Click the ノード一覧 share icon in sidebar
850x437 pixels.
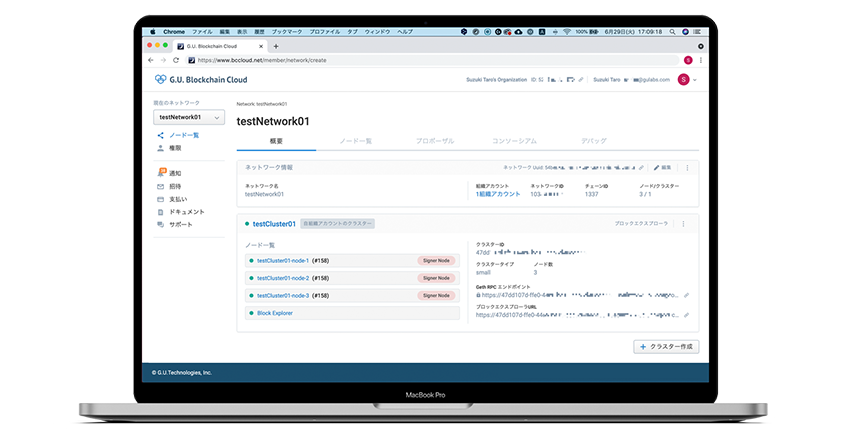click(x=161, y=135)
